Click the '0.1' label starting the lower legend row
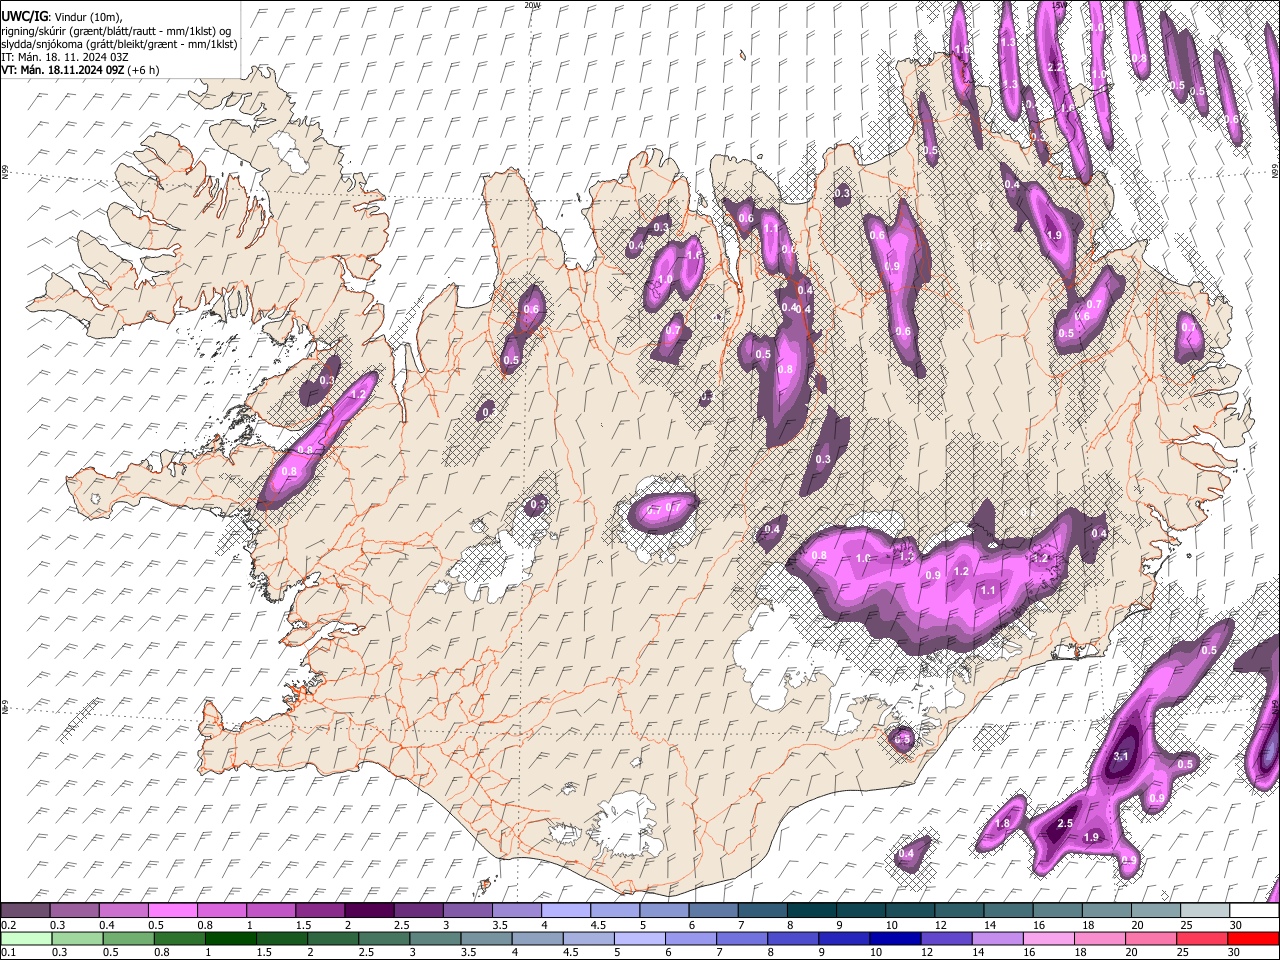1280x960 pixels. tap(9, 952)
